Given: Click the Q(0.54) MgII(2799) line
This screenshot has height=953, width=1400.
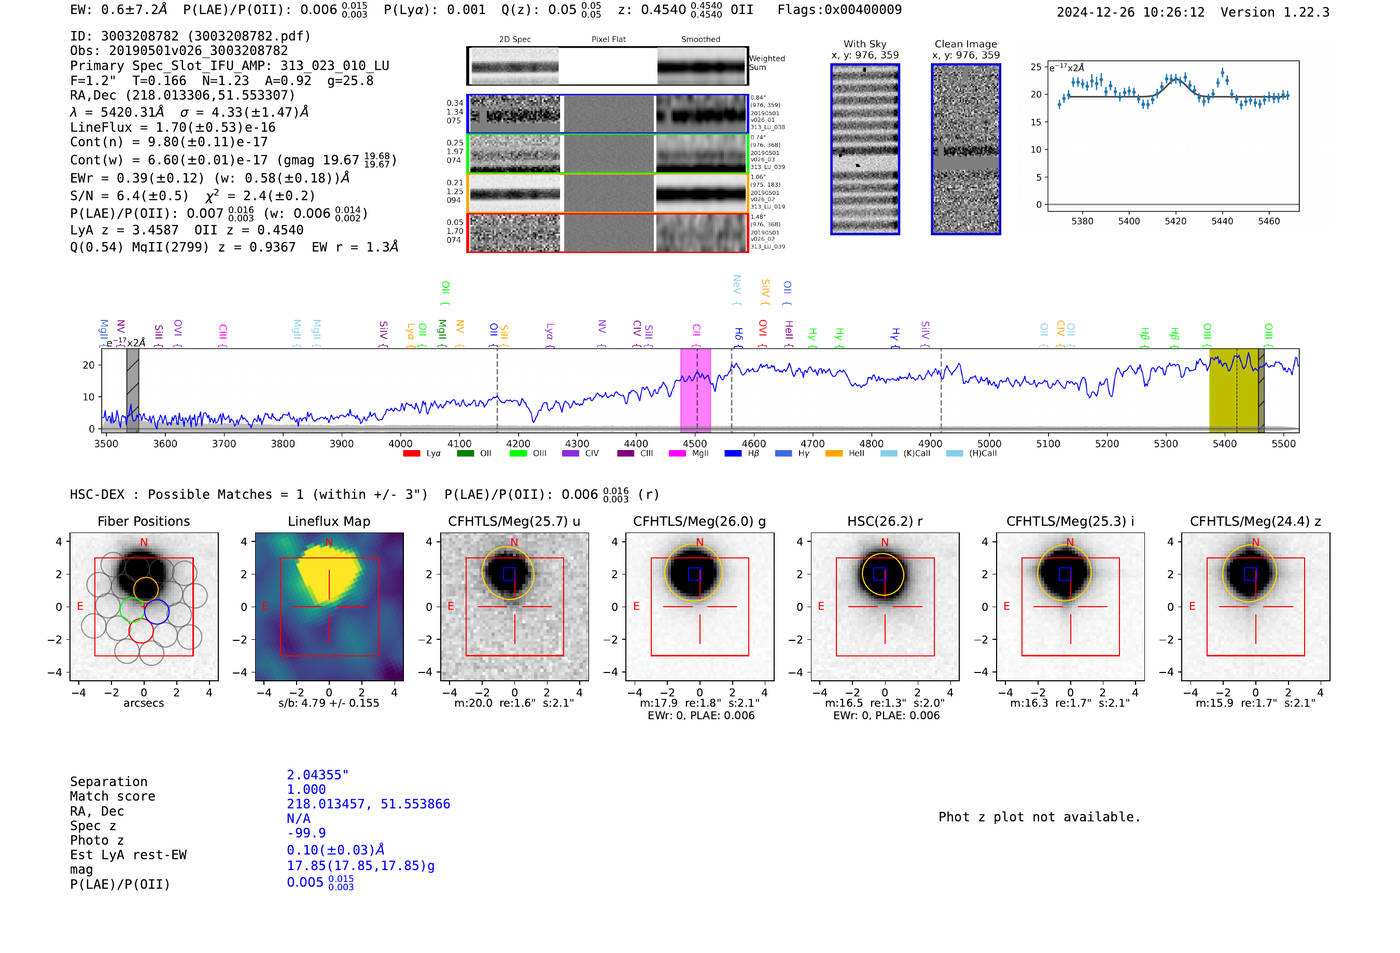Looking at the screenshot, I should 234,246.
